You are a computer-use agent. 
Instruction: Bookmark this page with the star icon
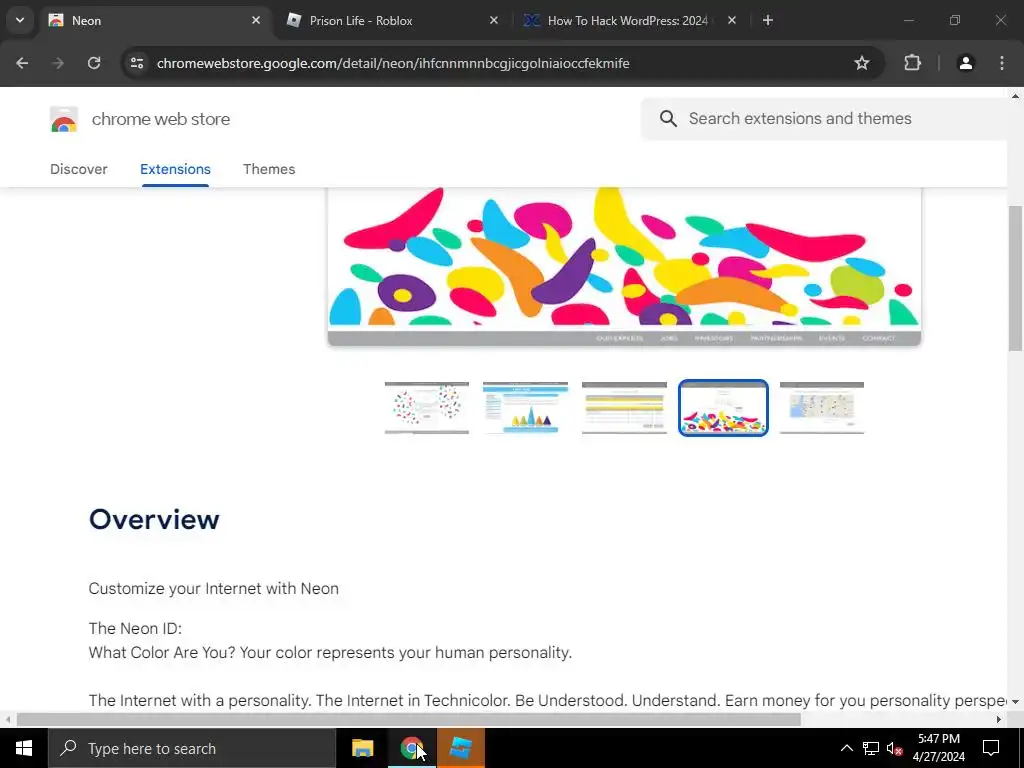pyautogui.click(x=862, y=63)
